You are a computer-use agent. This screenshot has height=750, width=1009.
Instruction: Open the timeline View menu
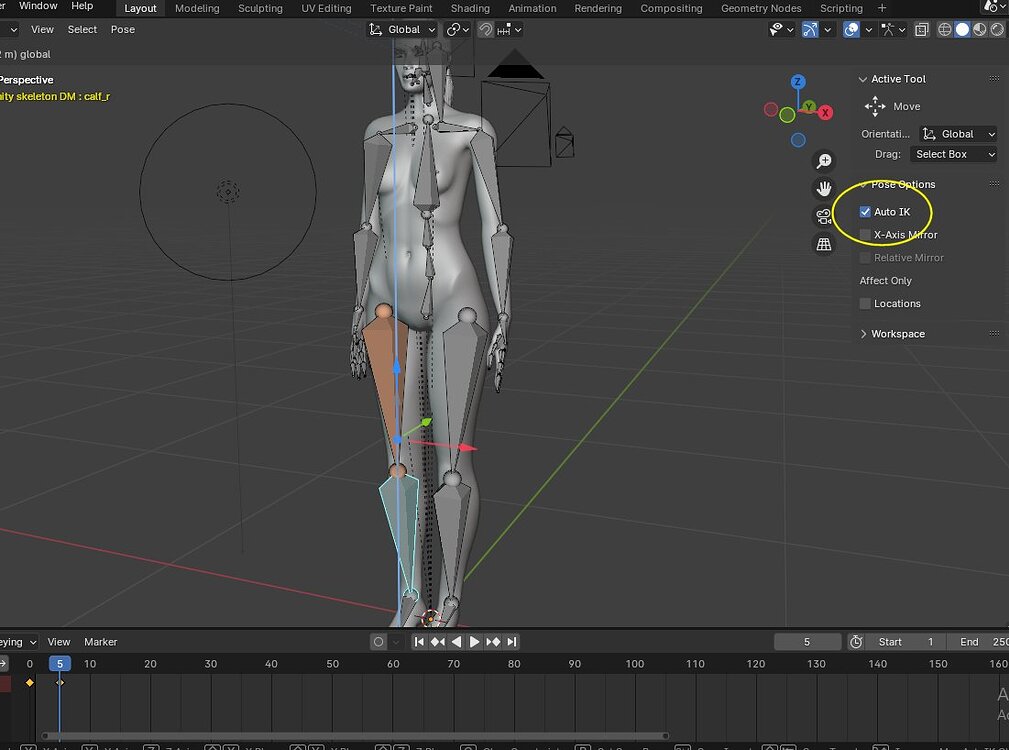click(x=59, y=642)
